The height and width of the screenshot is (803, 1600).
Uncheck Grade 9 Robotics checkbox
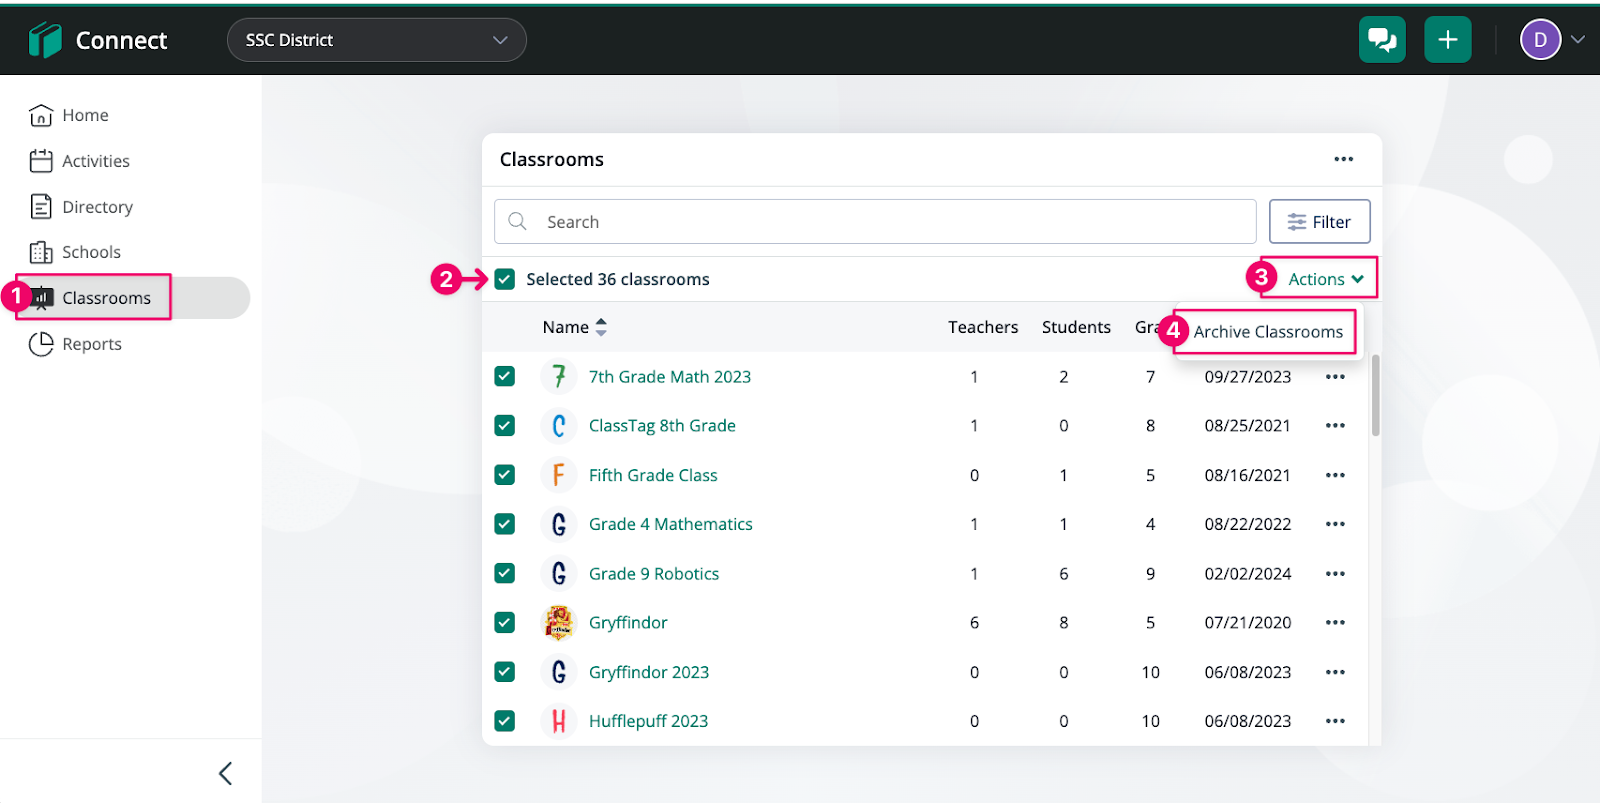tap(505, 573)
